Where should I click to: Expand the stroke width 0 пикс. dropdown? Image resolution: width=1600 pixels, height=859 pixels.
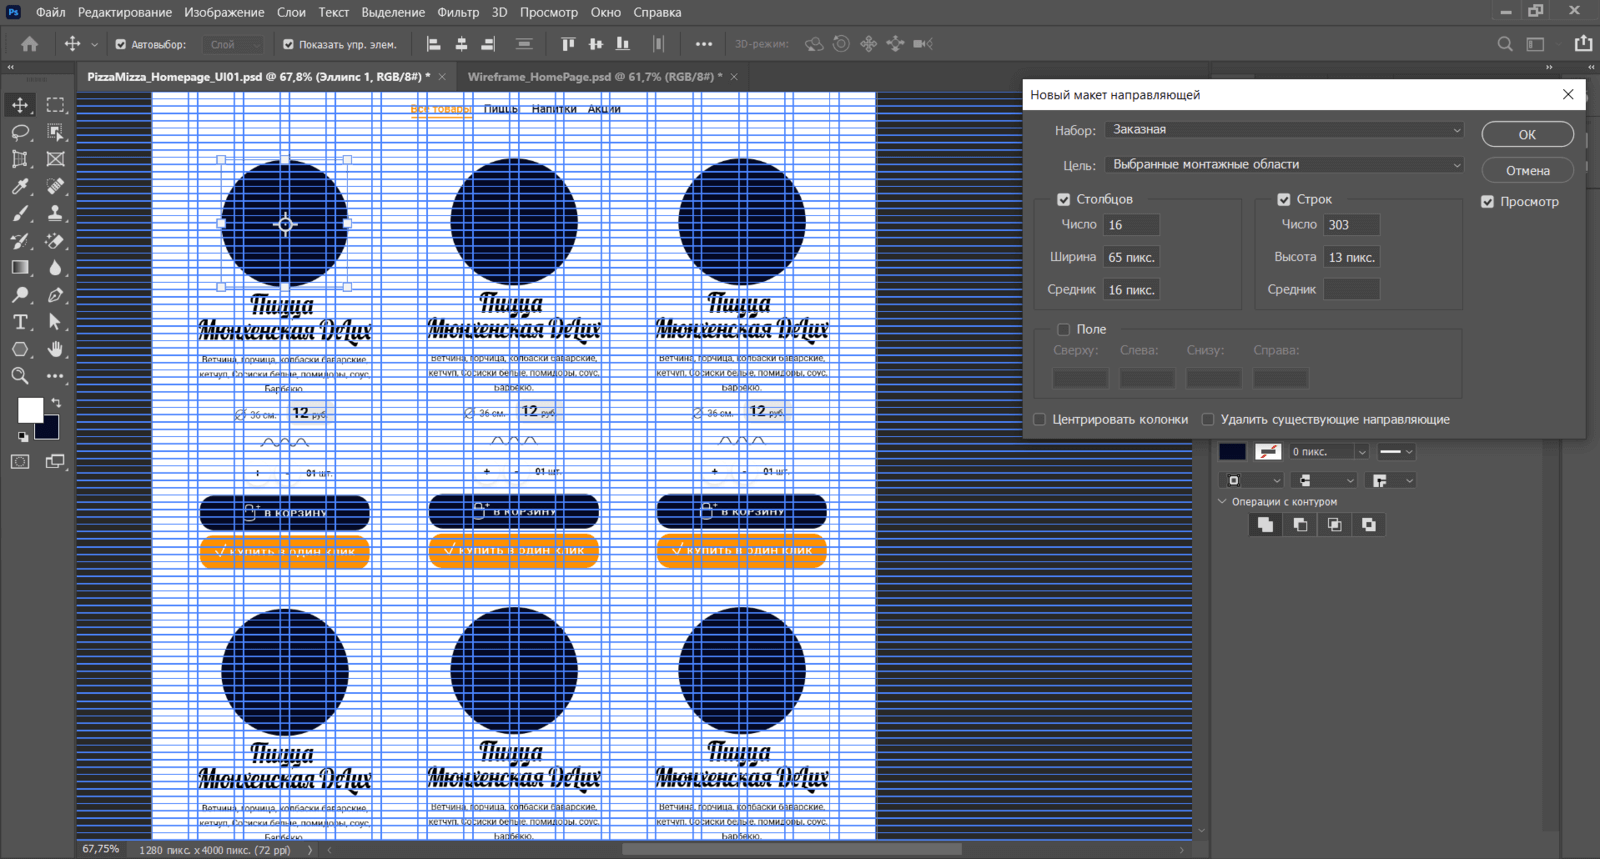tap(1361, 452)
